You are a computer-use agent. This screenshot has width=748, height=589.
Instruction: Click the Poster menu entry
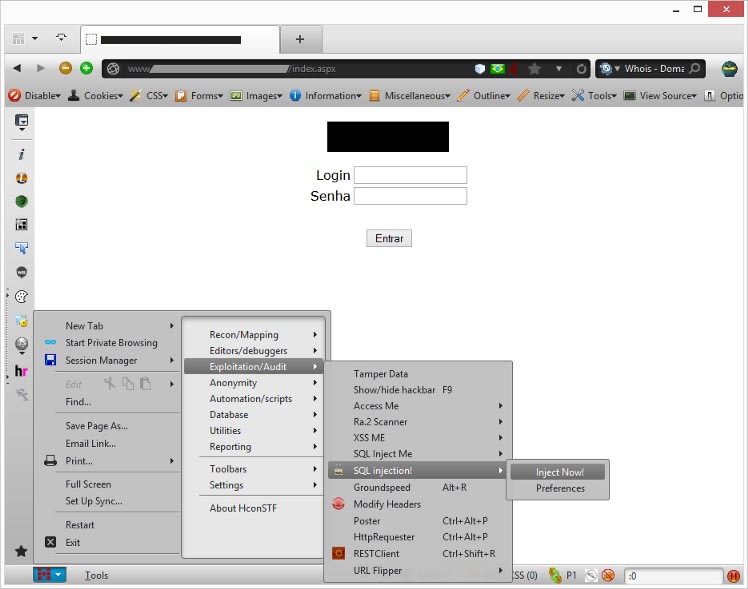coord(417,521)
